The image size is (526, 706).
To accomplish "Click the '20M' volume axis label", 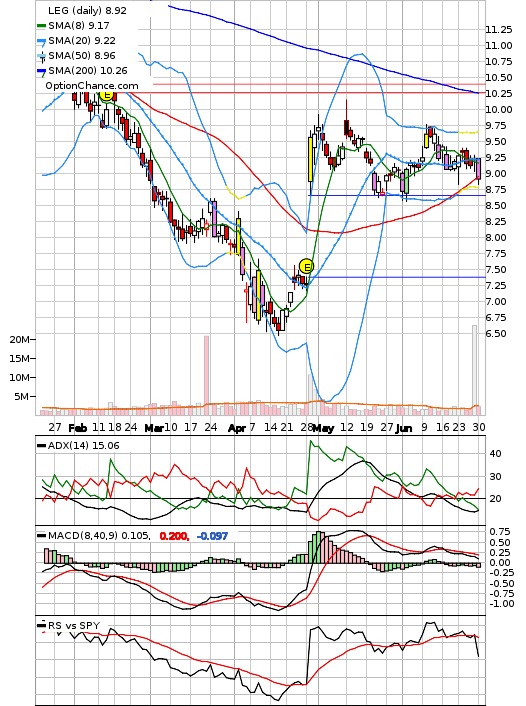I will (x=19, y=339).
